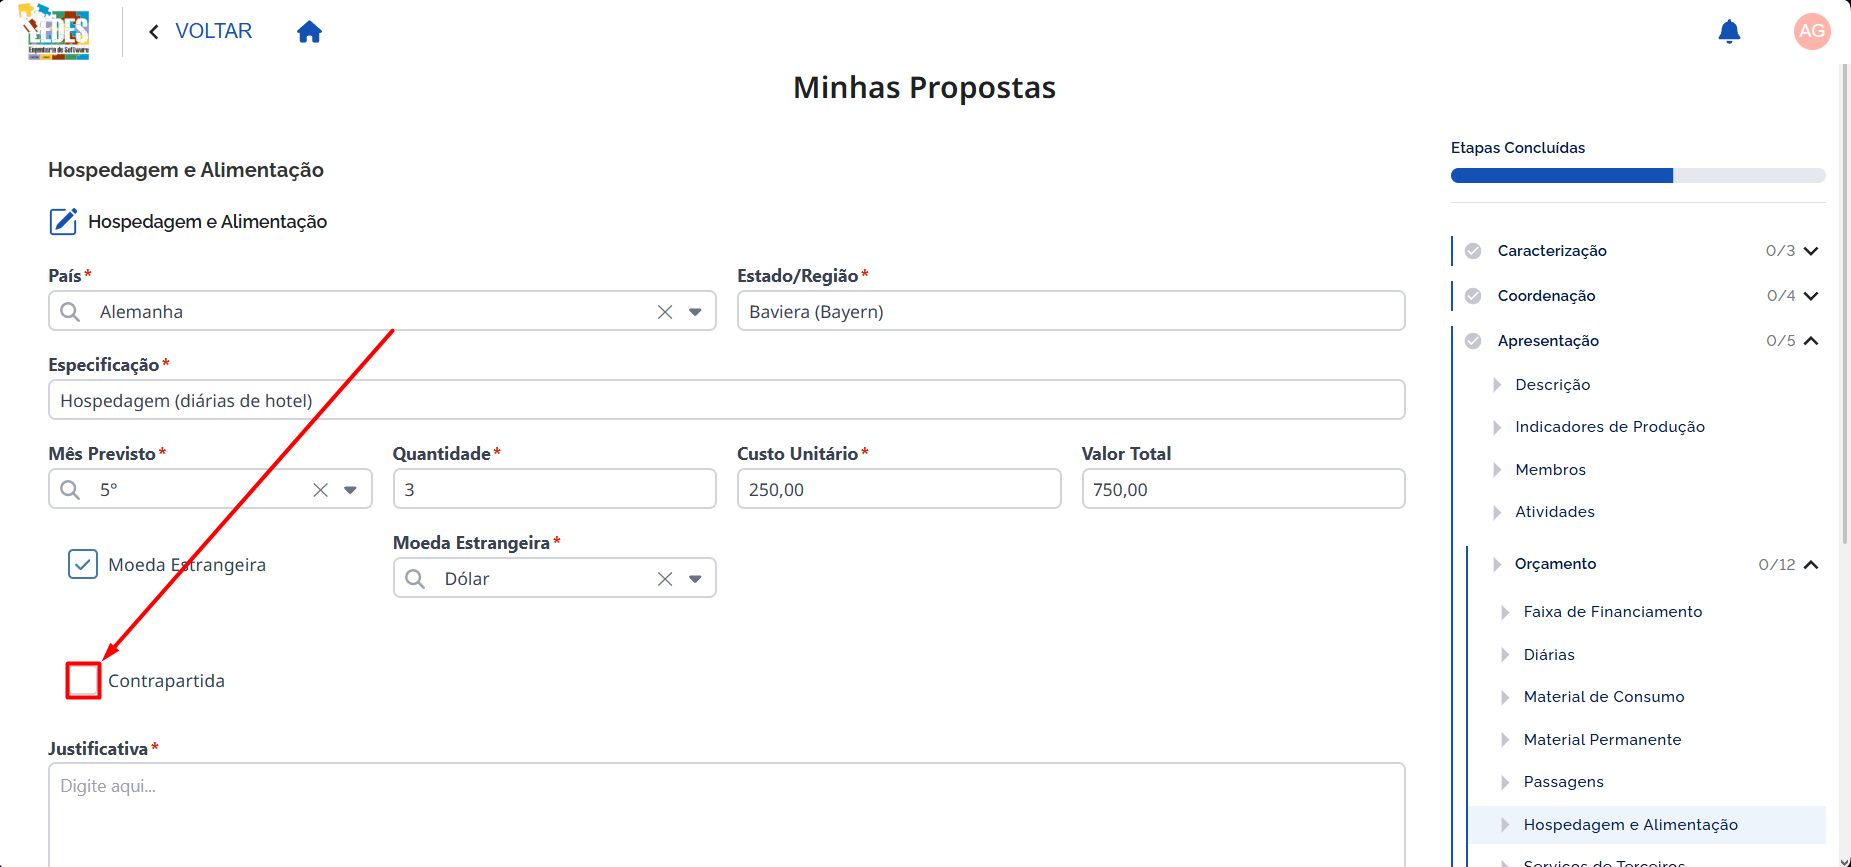Go to Diárias in the sidebar
1851x867 pixels.
pos(1549,655)
